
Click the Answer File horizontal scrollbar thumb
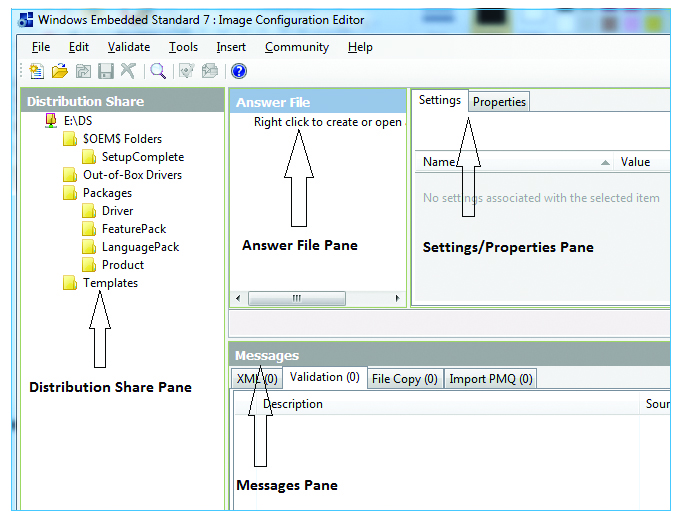point(297,298)
